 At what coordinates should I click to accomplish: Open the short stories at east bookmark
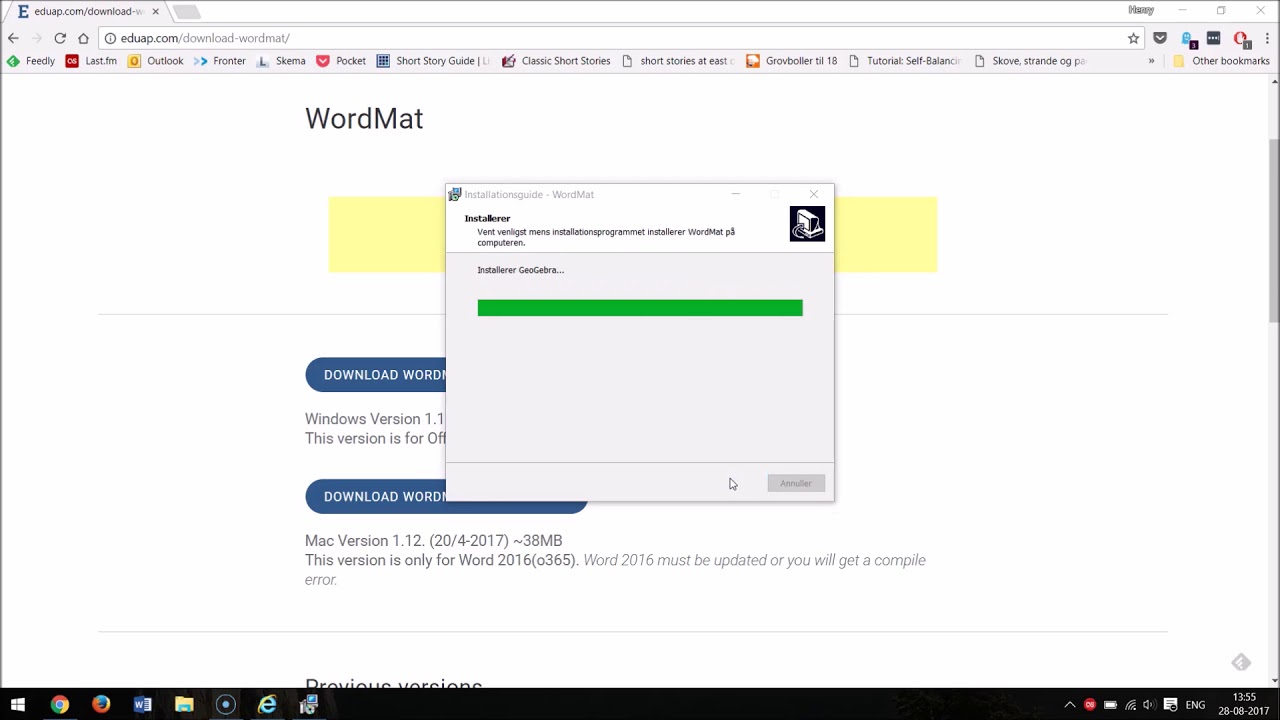(x=678, y=61)
